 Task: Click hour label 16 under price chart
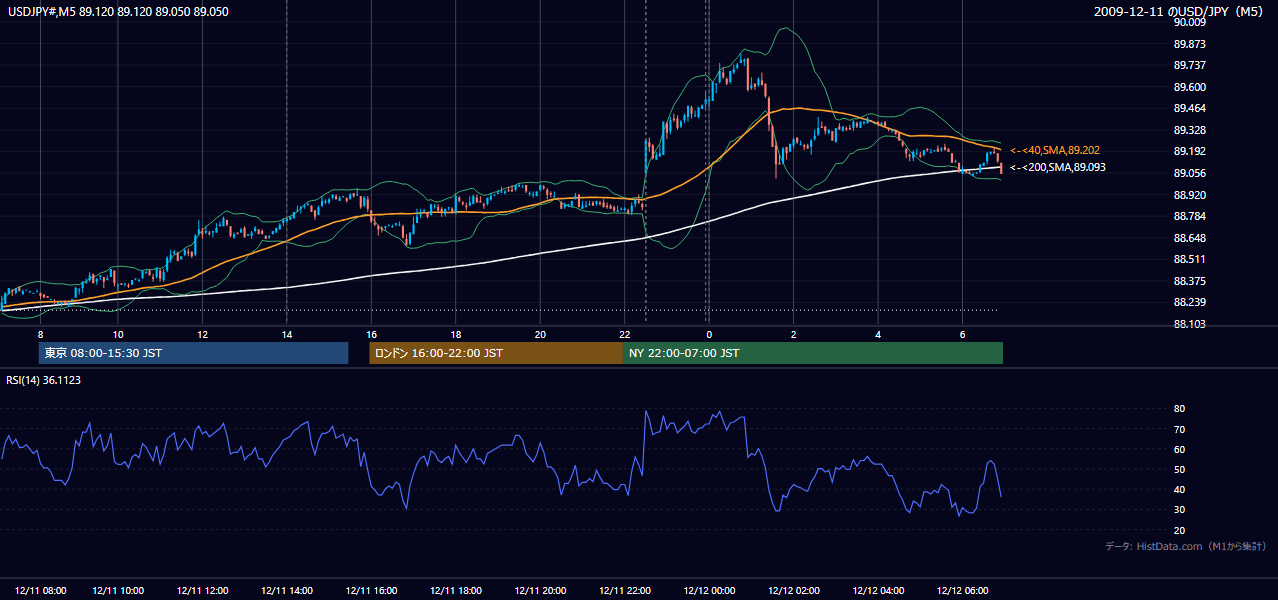coord(371,334)
